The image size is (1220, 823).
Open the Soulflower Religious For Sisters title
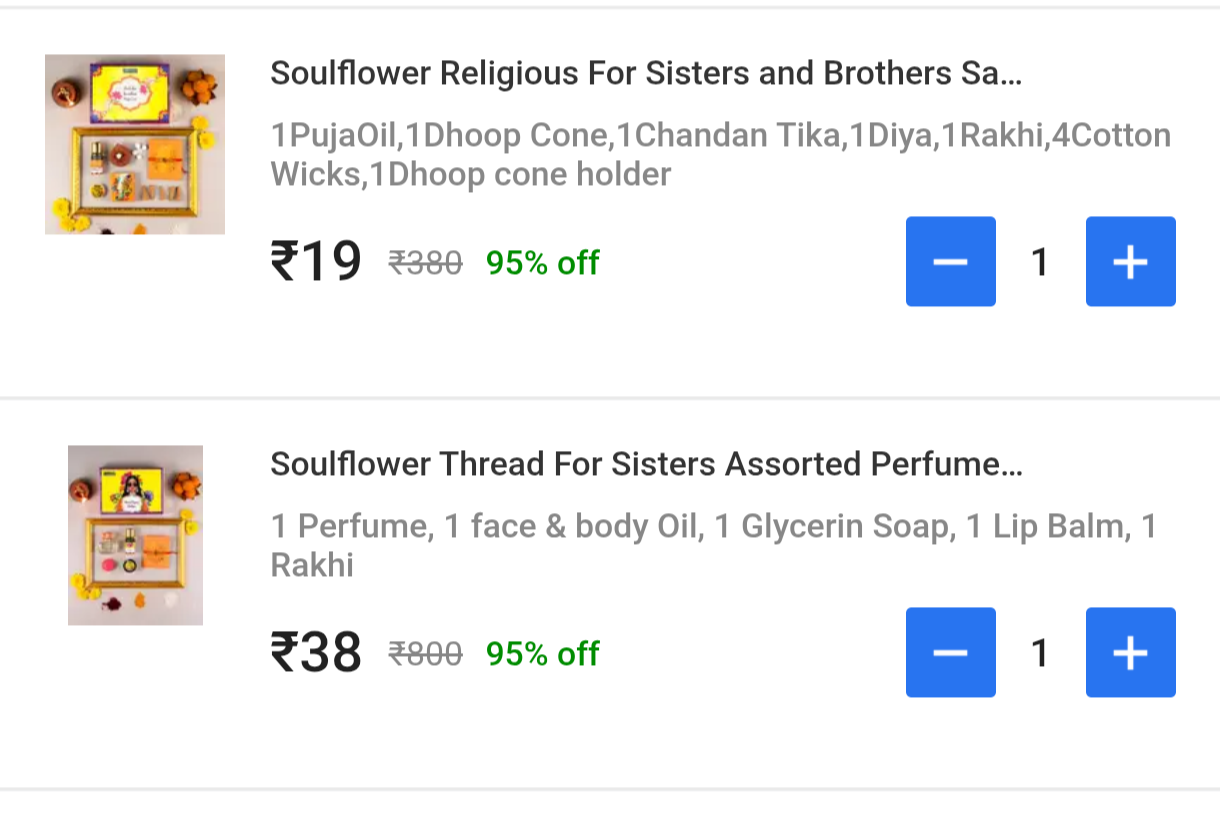click(x=646, y=73)
